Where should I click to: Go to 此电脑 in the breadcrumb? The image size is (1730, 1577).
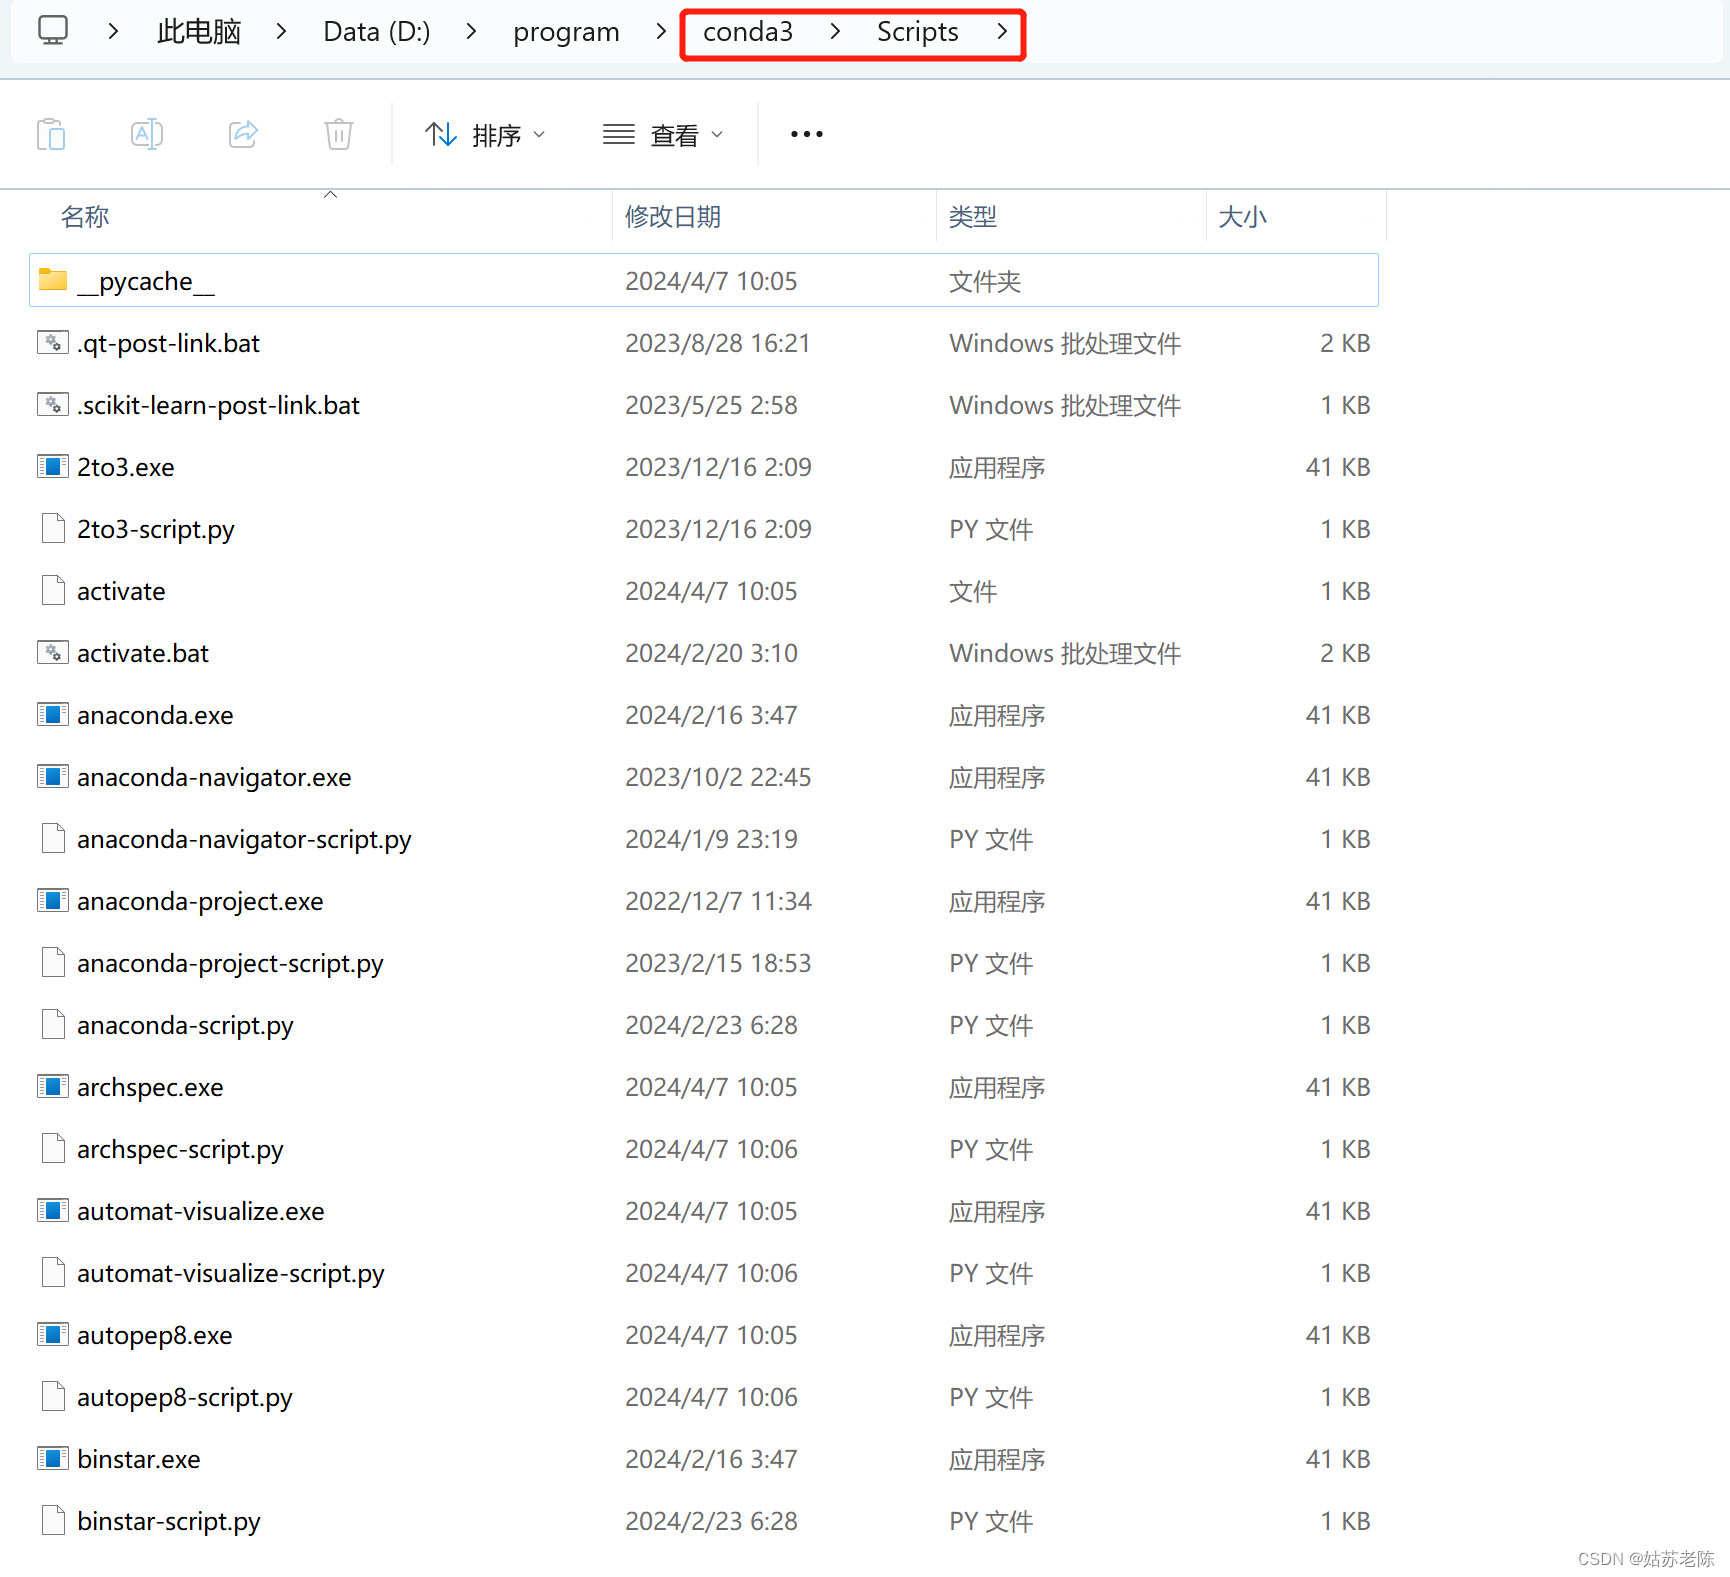(199, 31)
